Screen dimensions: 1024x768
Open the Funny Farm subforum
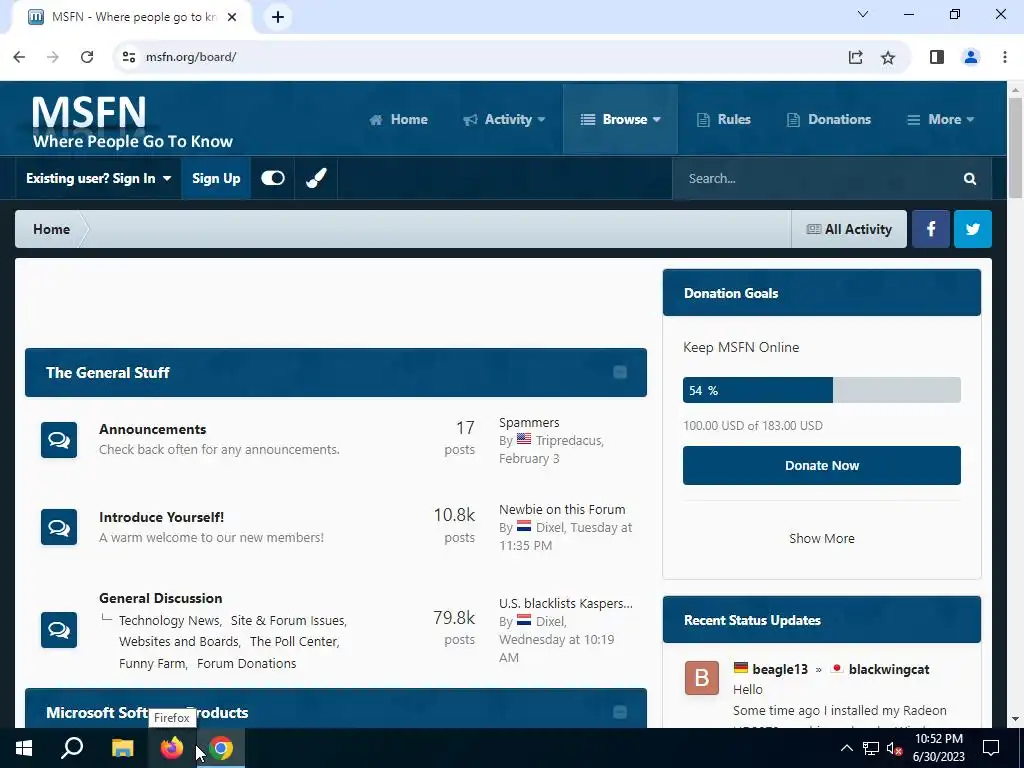152,664
